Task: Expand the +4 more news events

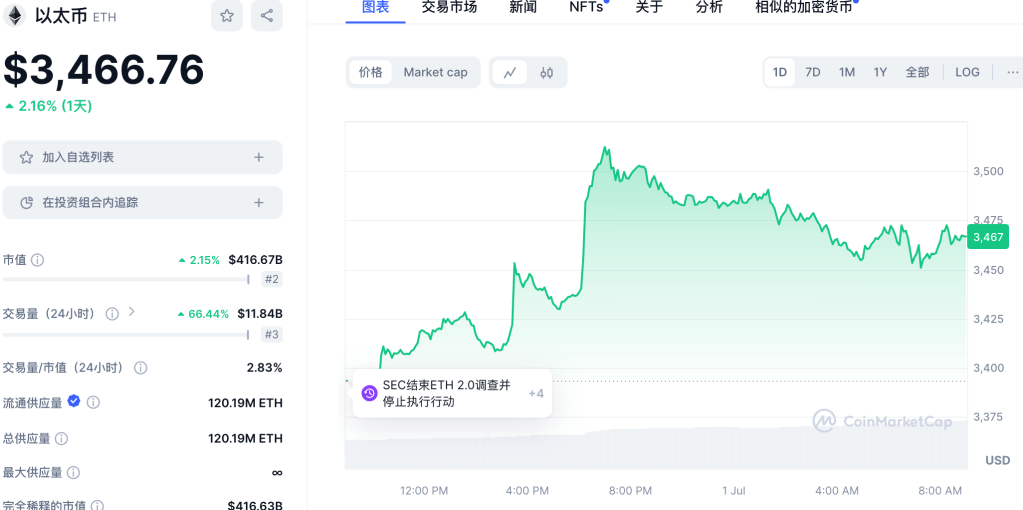Action: pos(536,393)
